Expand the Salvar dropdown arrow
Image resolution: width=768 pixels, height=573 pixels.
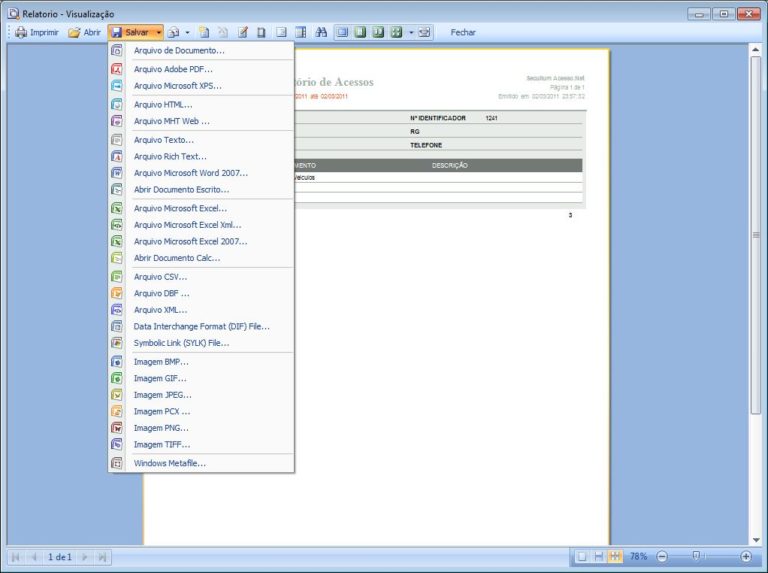(158, 32)
